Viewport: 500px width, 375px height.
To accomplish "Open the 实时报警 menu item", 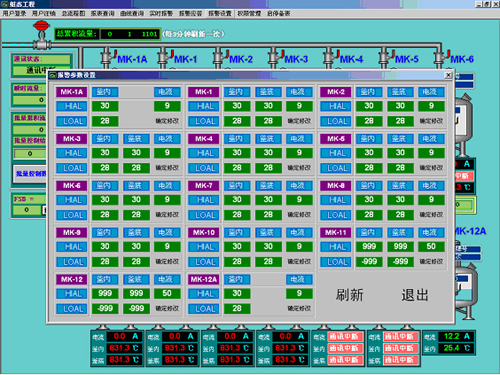I will tap(161, 14).
